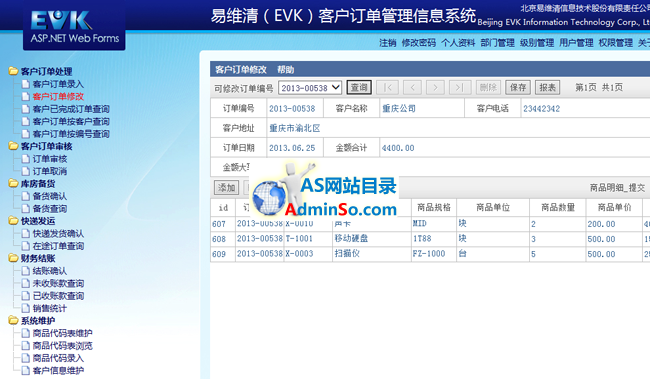Screen dimensions: 650x379
Task: Open 客户订单按编号查询
Action: click(x=71, y=134)
